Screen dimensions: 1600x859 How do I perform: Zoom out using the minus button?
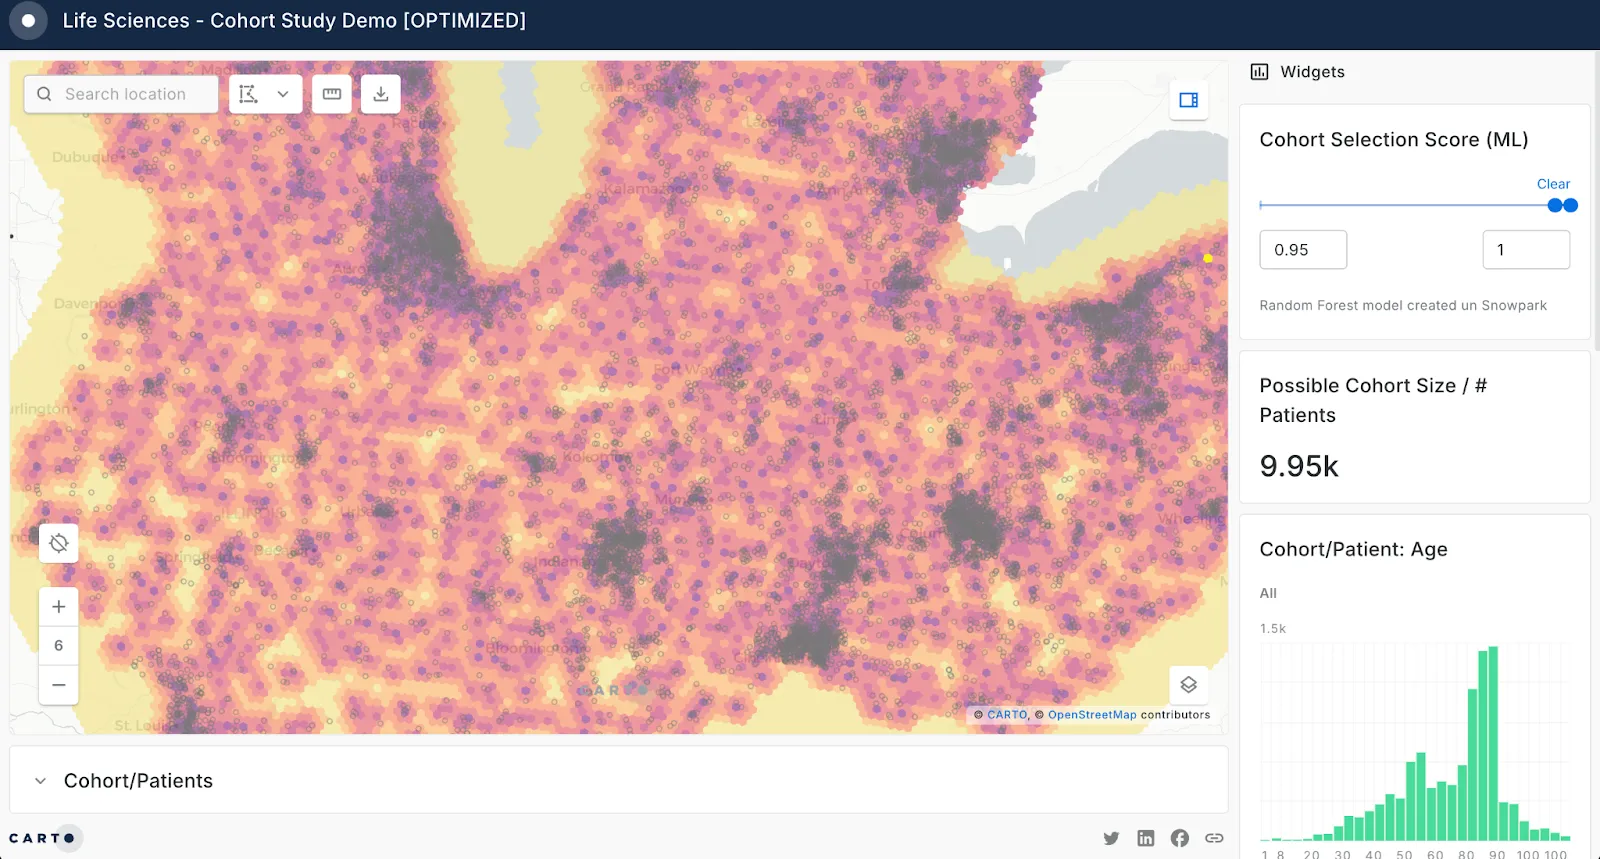(59, 685)
